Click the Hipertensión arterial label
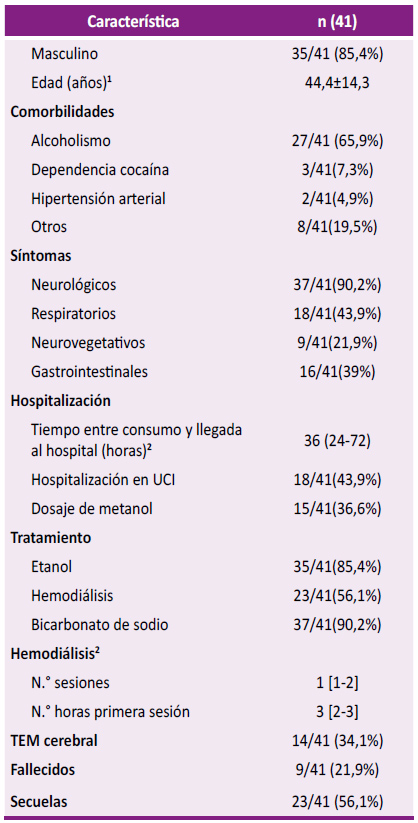 pyautogui.click(x=98, y=198)
